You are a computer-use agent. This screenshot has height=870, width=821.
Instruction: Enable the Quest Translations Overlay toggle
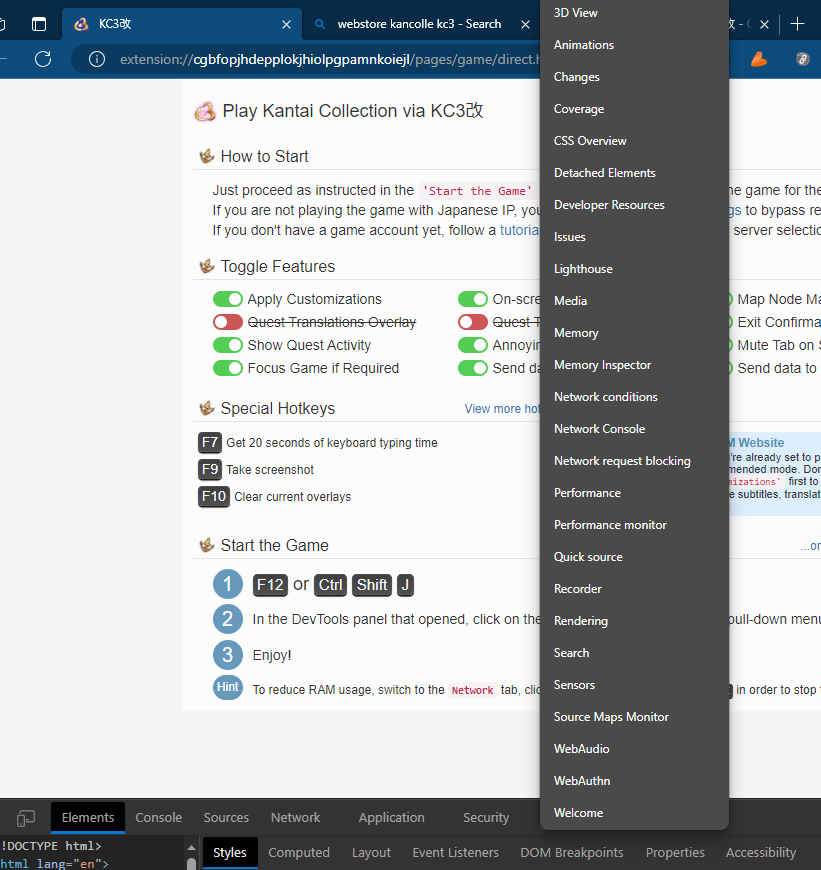coord(228,321)
